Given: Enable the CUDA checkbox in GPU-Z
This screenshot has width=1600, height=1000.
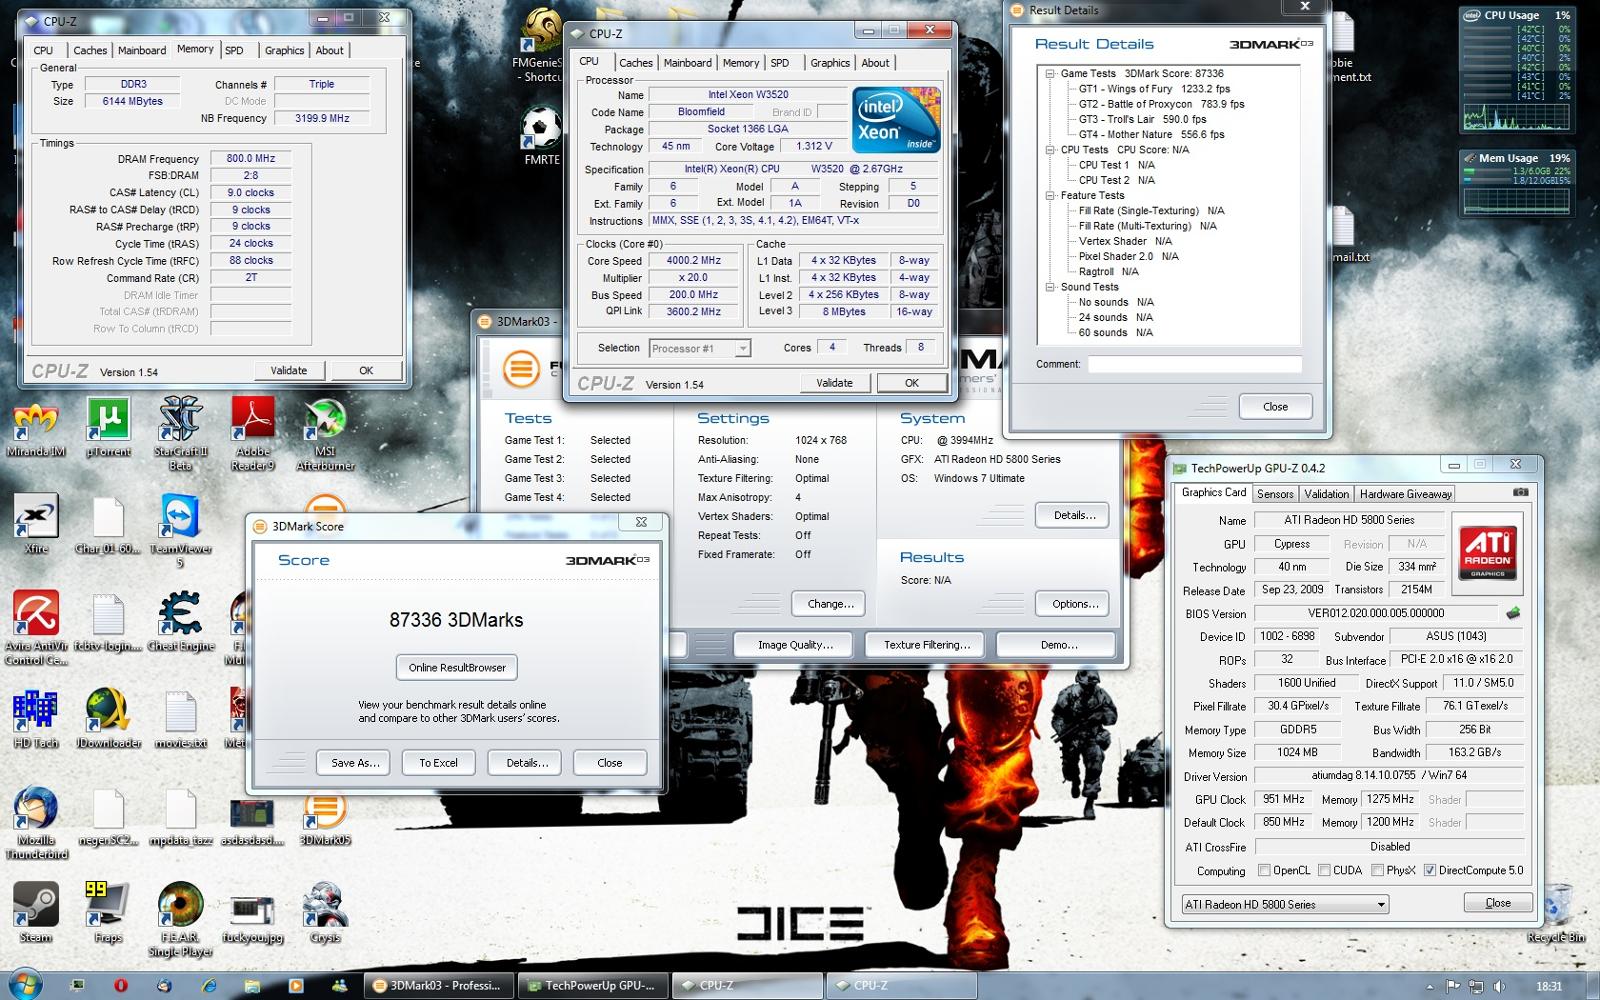Looking at the screenshot, I should click(x=1324, y=870).
